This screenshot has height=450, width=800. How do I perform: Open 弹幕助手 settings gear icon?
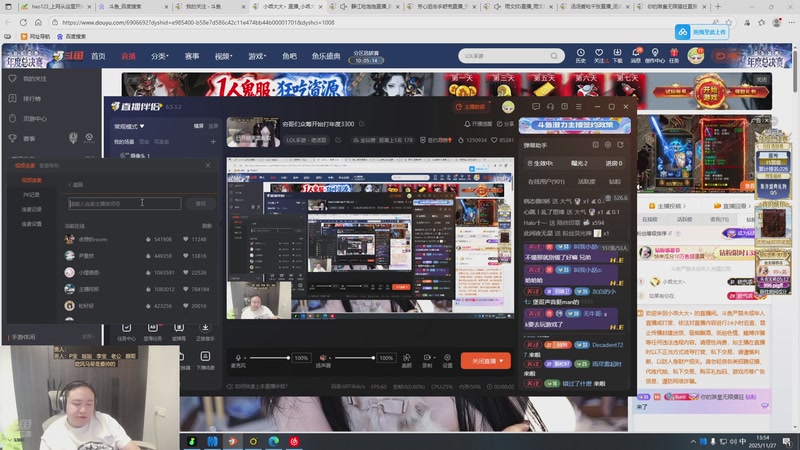608,145
